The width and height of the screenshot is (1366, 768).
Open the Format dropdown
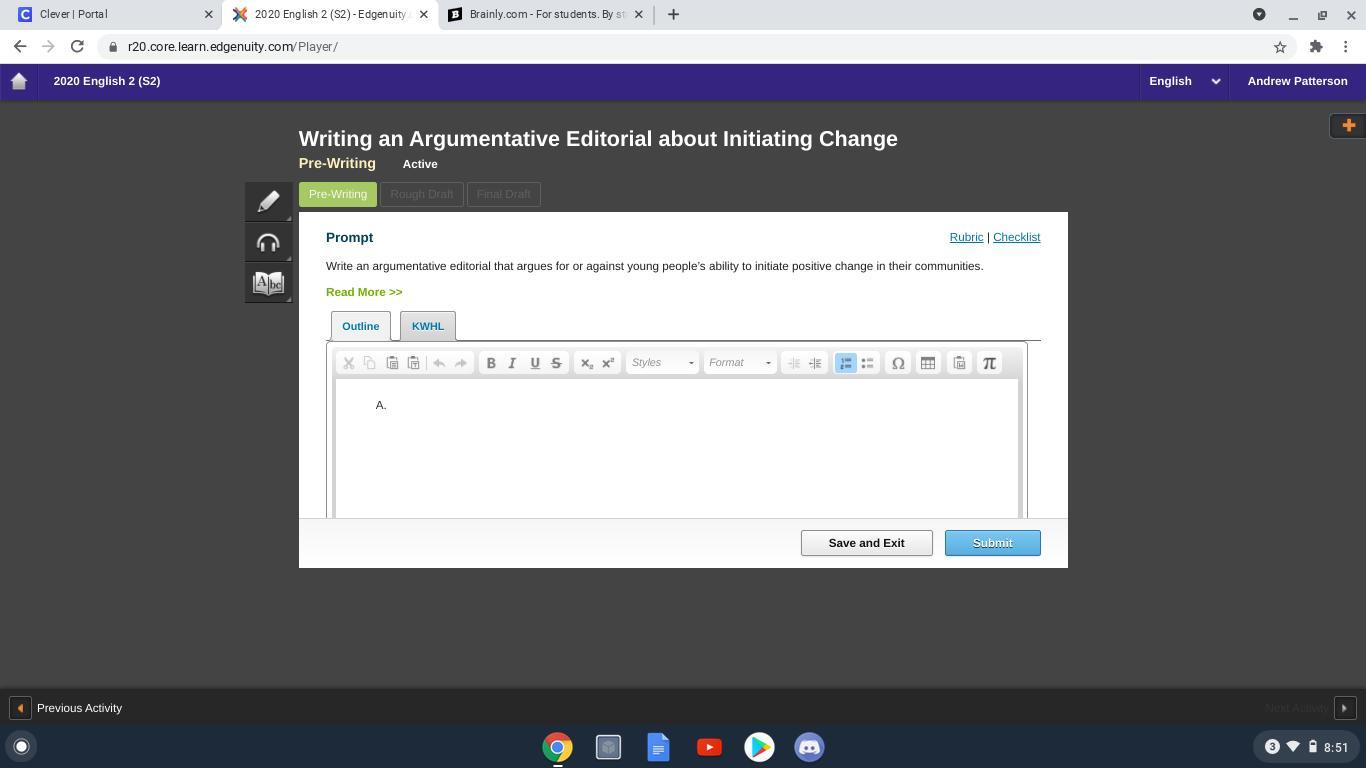(740, 363)
